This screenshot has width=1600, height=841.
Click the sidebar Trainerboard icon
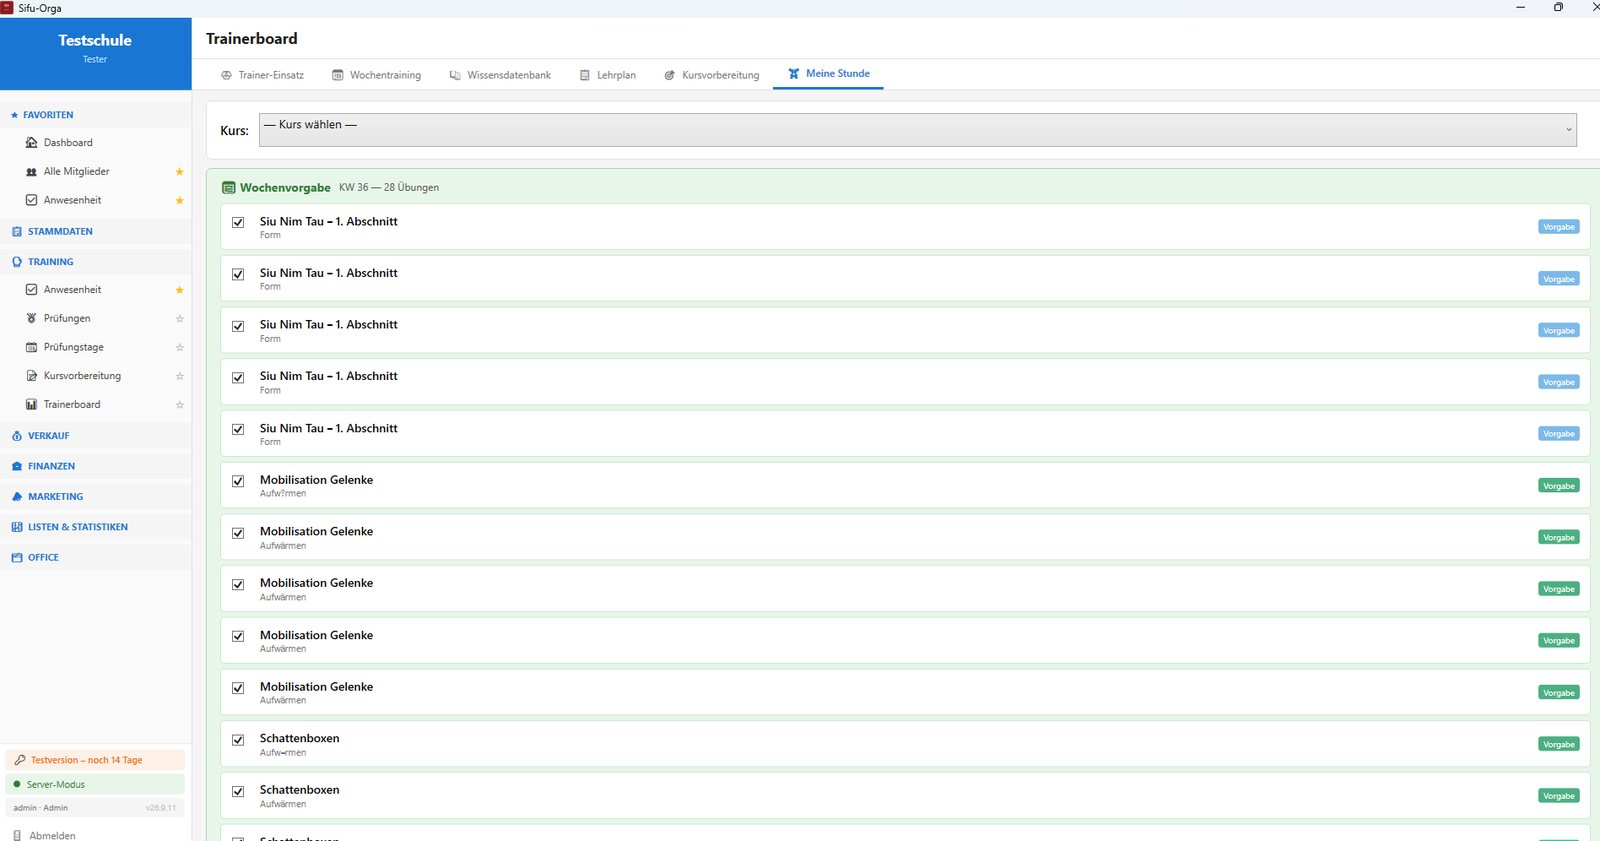pyautogui.click(x=31, y=405)
